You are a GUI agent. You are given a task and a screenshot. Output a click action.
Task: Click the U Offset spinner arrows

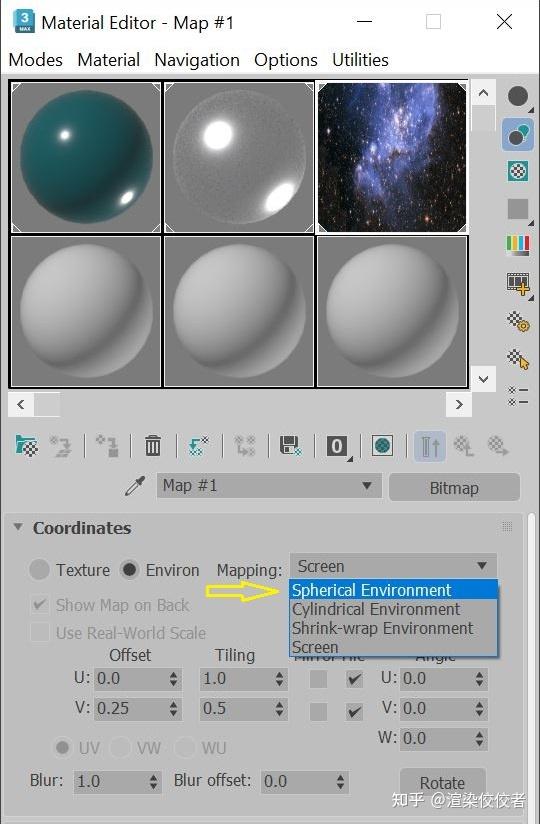click(173, 679)
